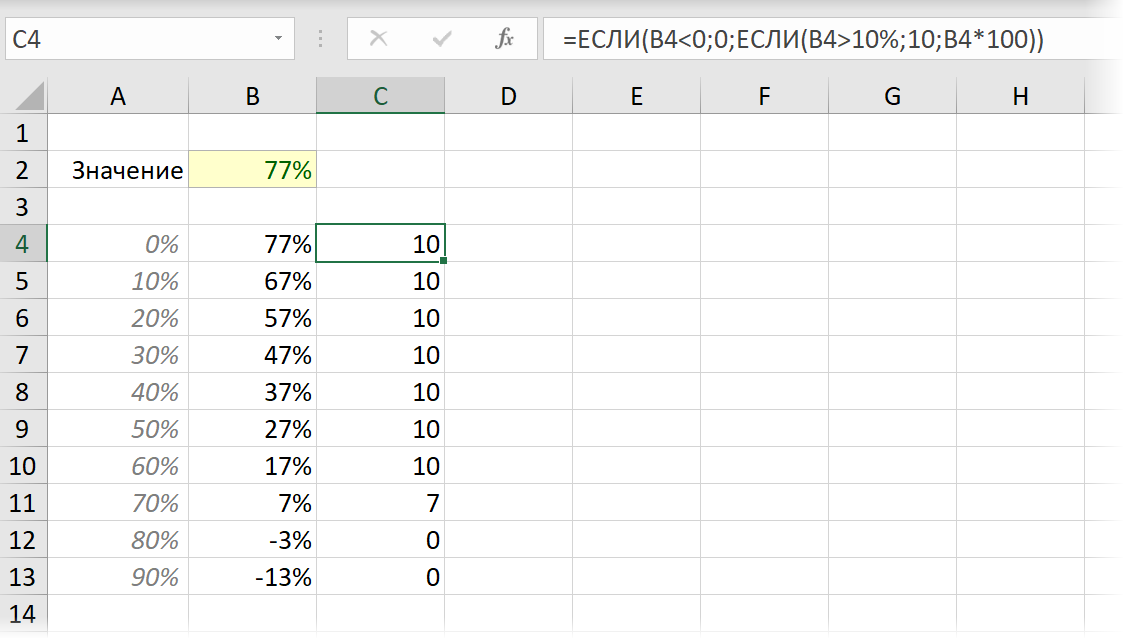Select column E header

pos(637,96)
